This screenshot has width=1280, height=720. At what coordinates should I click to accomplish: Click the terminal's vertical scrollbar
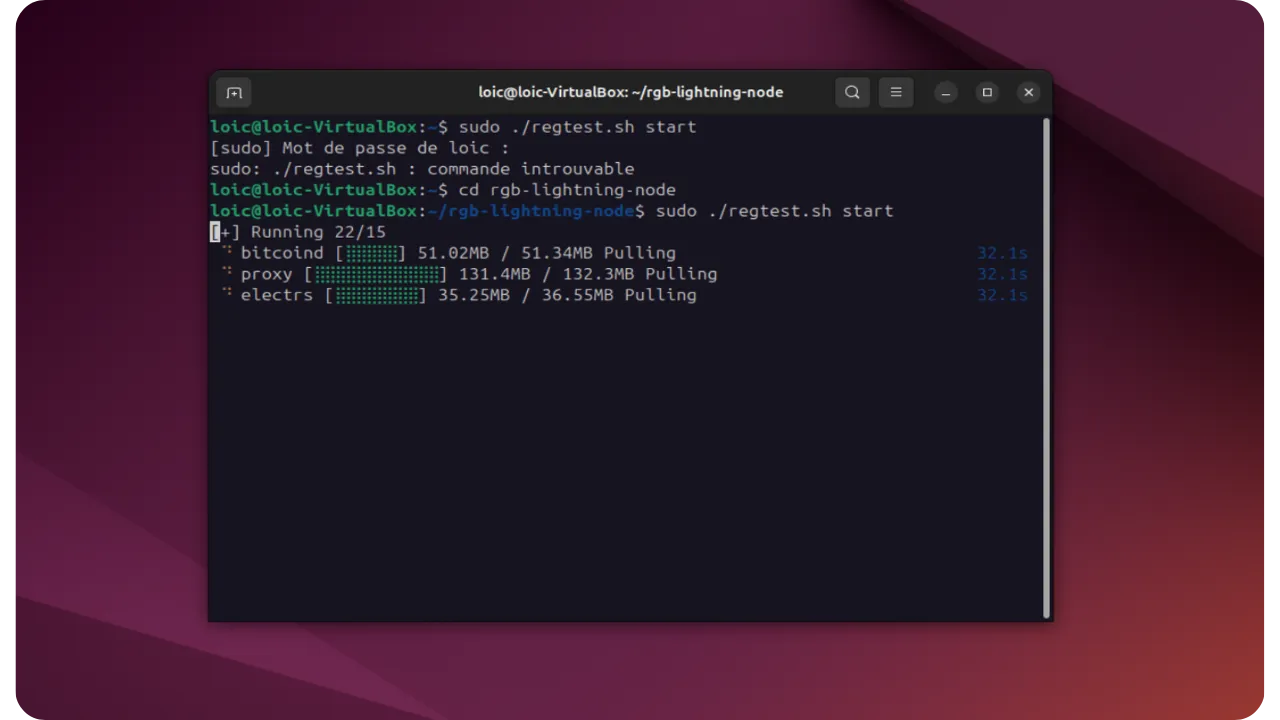click(x=1046, y=365)
